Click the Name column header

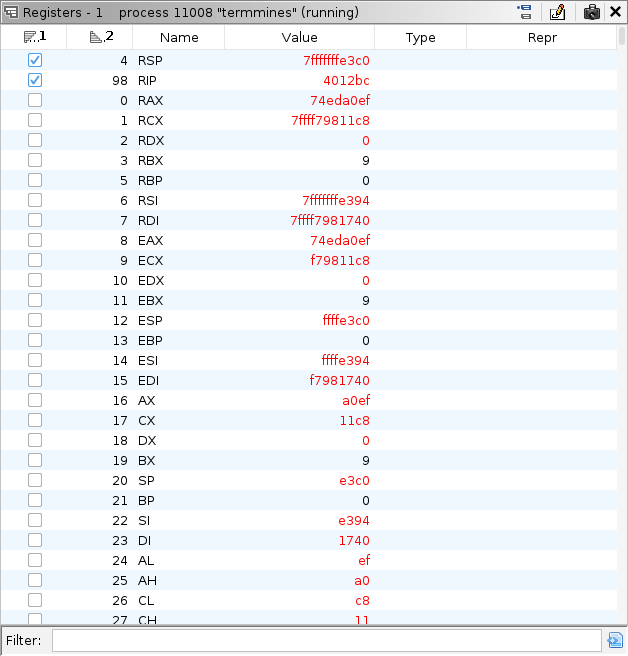179,37
